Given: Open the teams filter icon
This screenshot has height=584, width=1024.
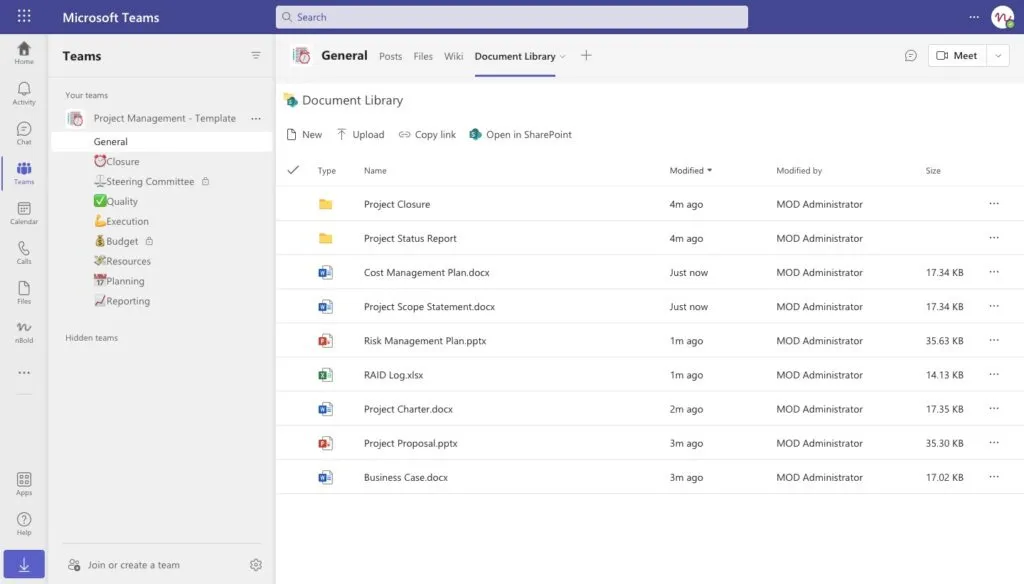Looking at the screenshot, I should point(256,56).
